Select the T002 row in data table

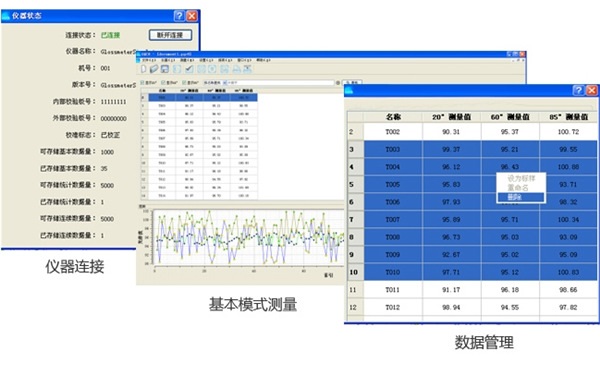(x=473, y=132)
